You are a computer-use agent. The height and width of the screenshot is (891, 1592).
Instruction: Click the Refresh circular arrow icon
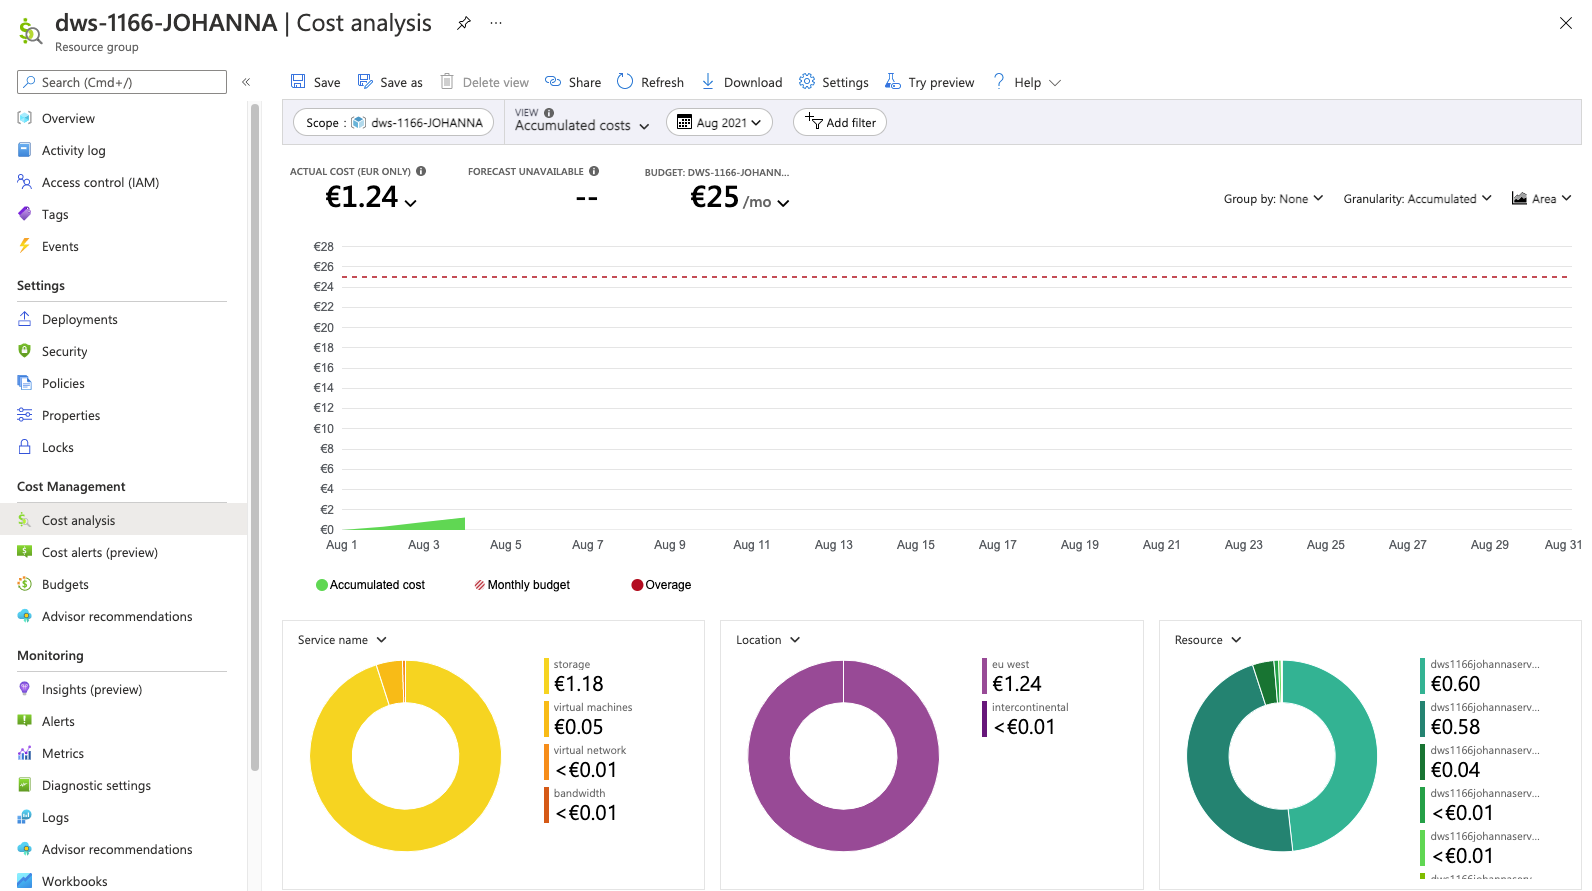tap(625, 82)
